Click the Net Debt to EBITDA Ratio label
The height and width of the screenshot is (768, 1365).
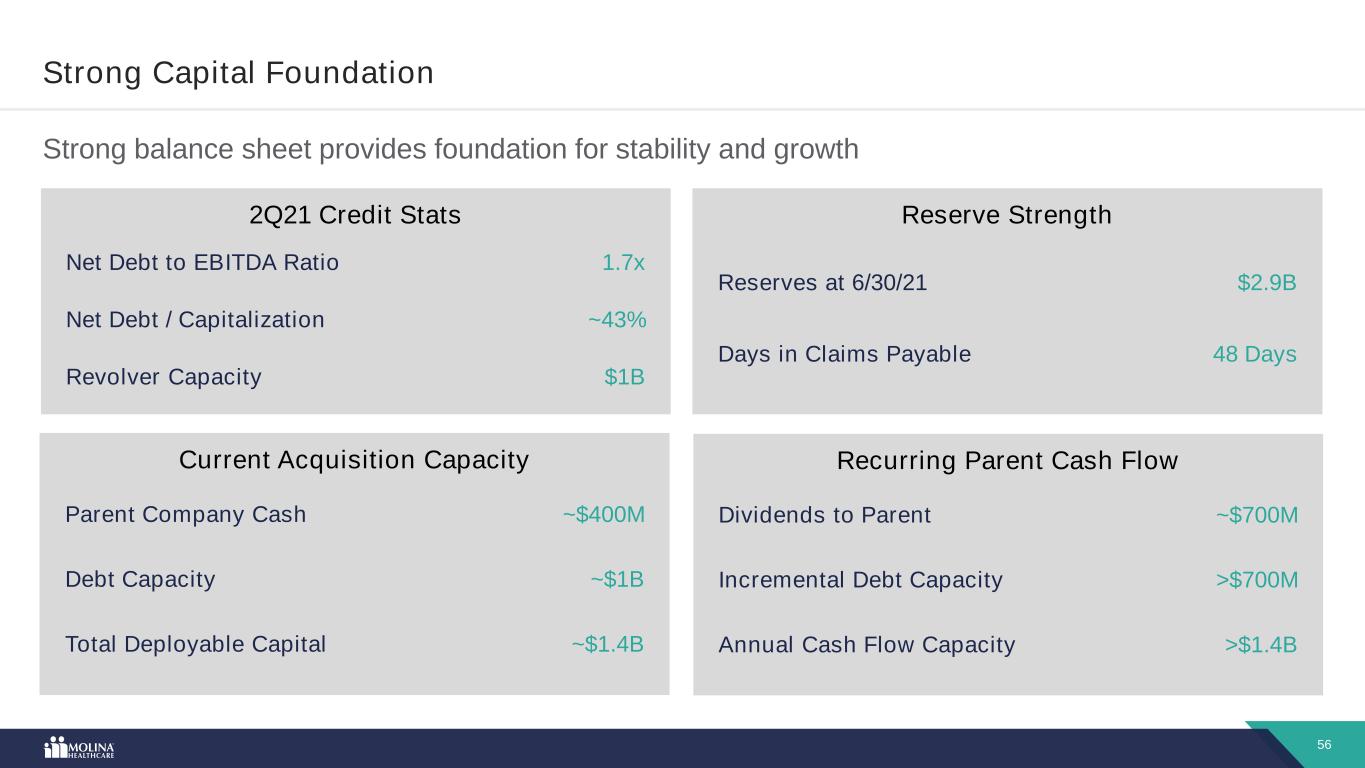click(202, 263)
